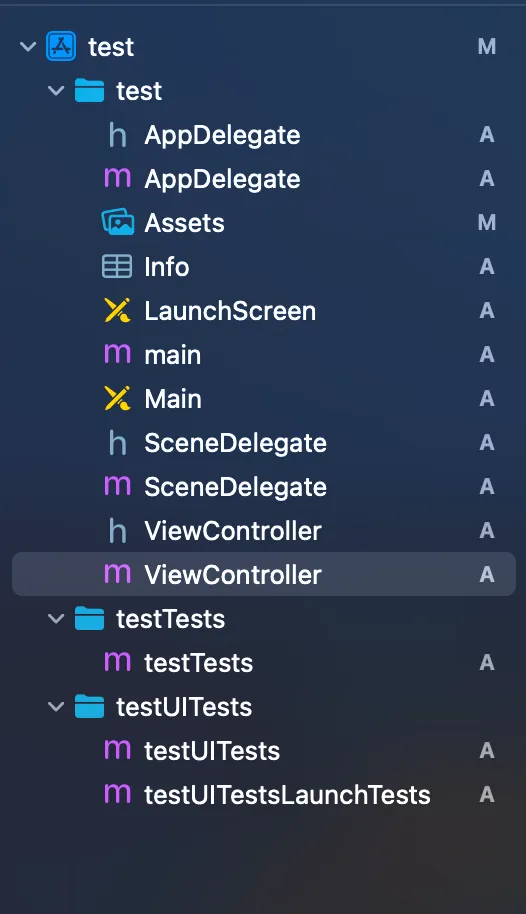Collapse the testTests folder chevron

(x=56, y=618)
